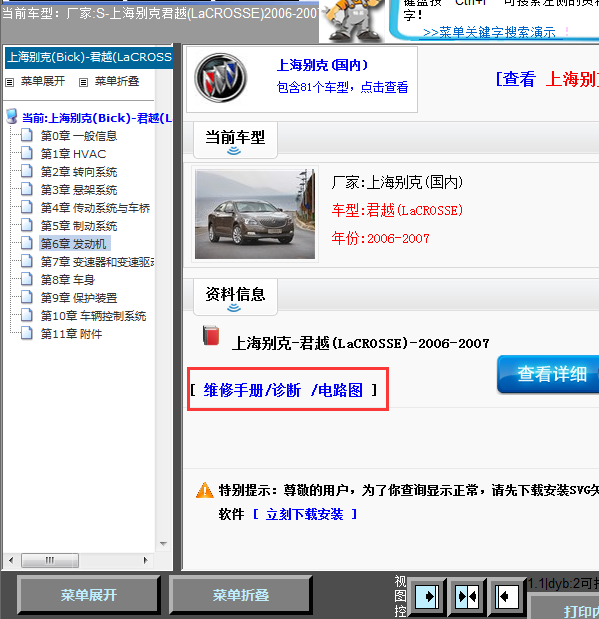Image resolution: width=599 pixels, height=619 pixels.
Task: Click the small icon beside top 菜单展开
Action: tap(9, 83)
